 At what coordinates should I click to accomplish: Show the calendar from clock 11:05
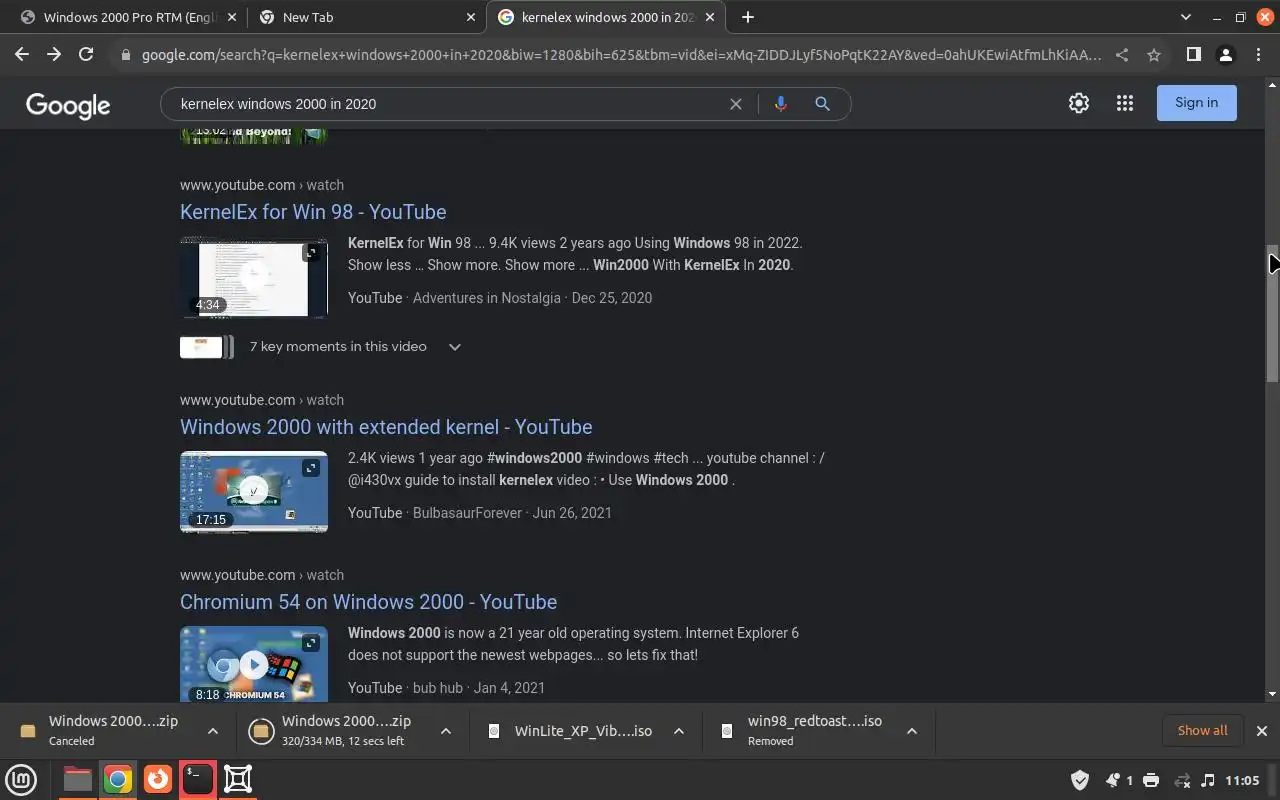point(1242,780)
